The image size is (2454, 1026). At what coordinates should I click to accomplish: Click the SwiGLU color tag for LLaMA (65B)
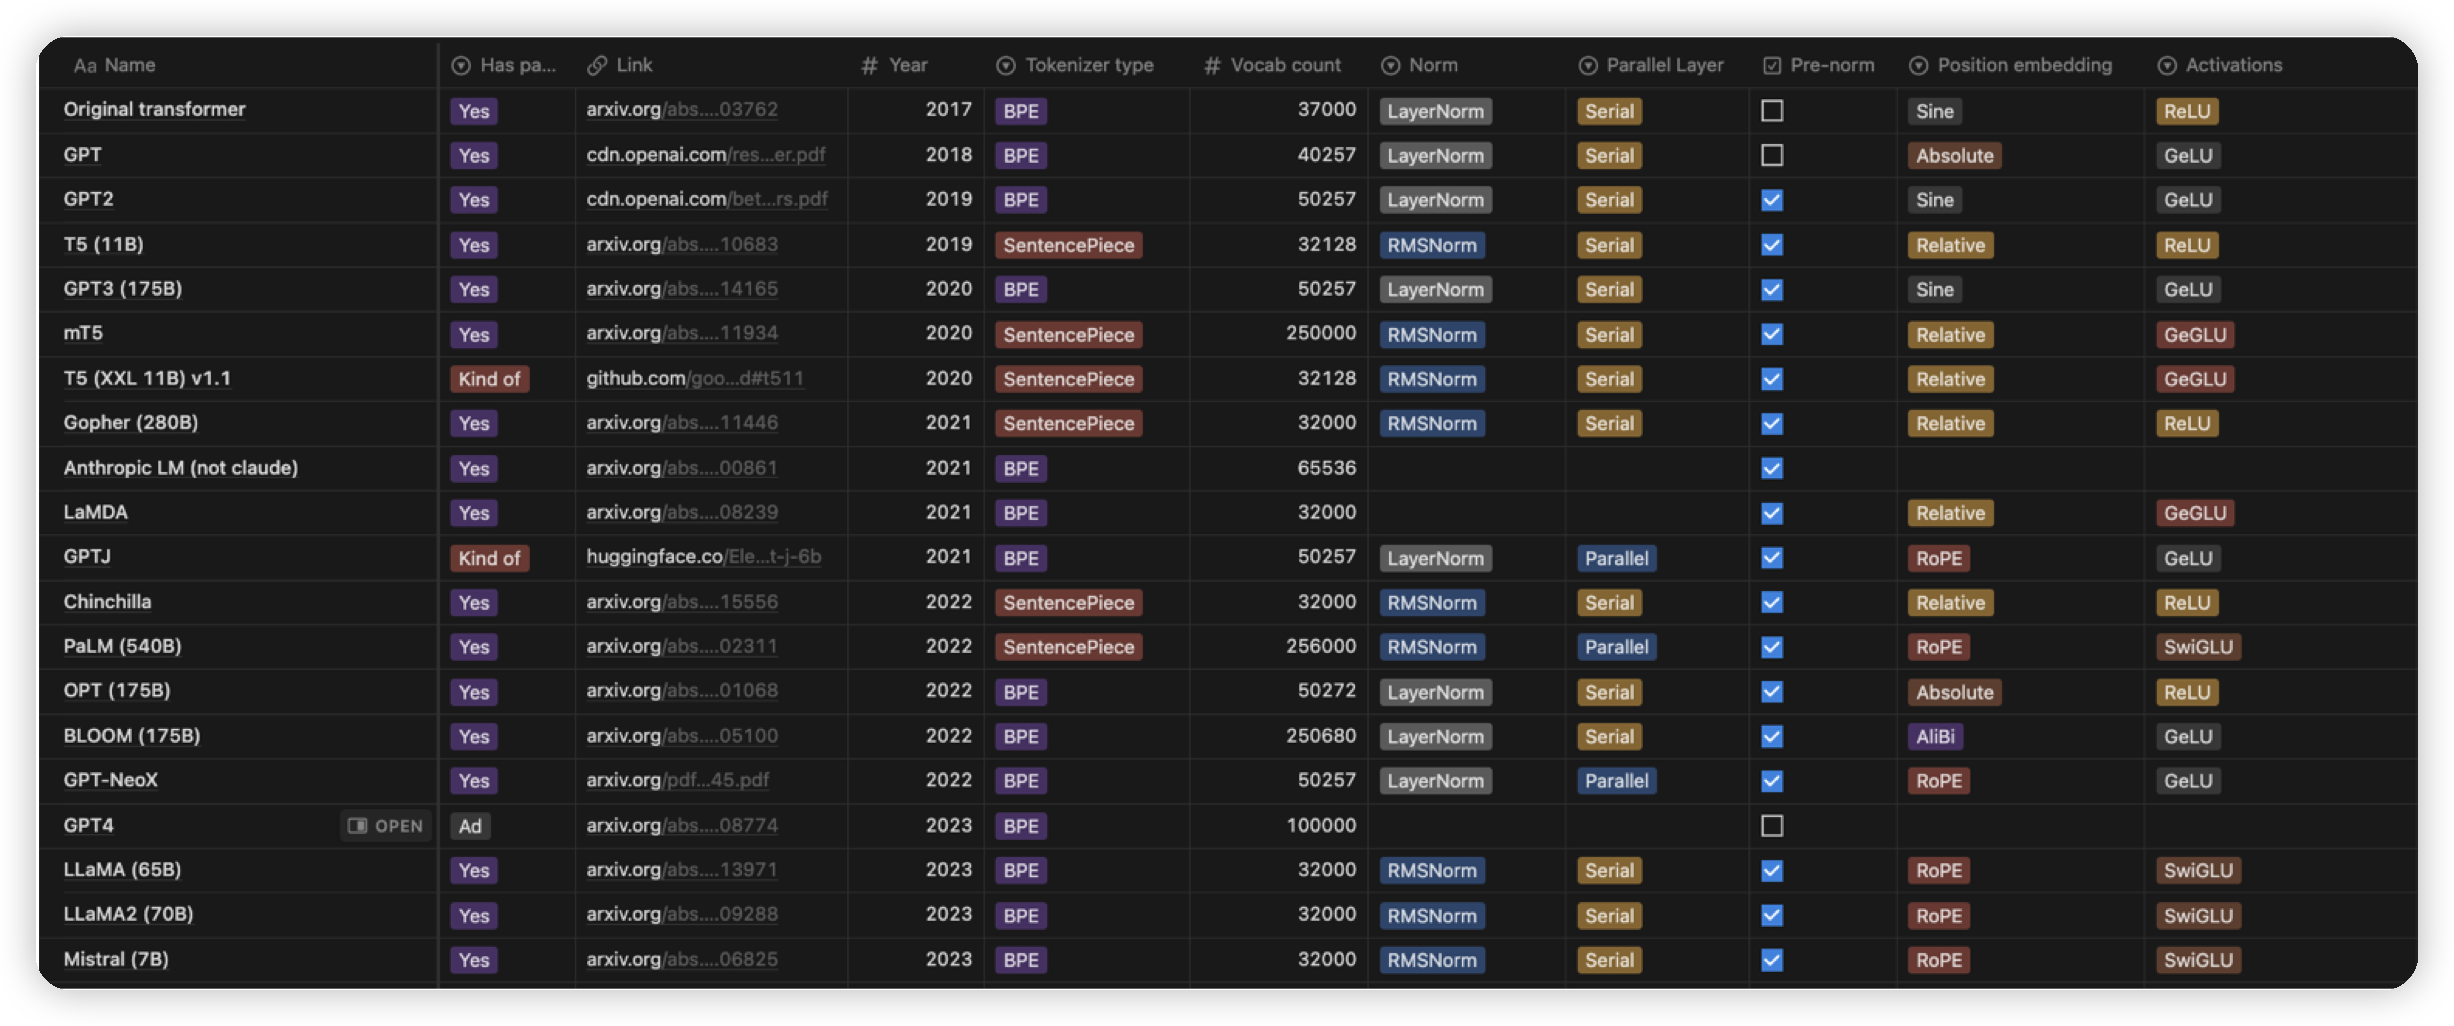pyautogui.click(x=2198, y=871)
